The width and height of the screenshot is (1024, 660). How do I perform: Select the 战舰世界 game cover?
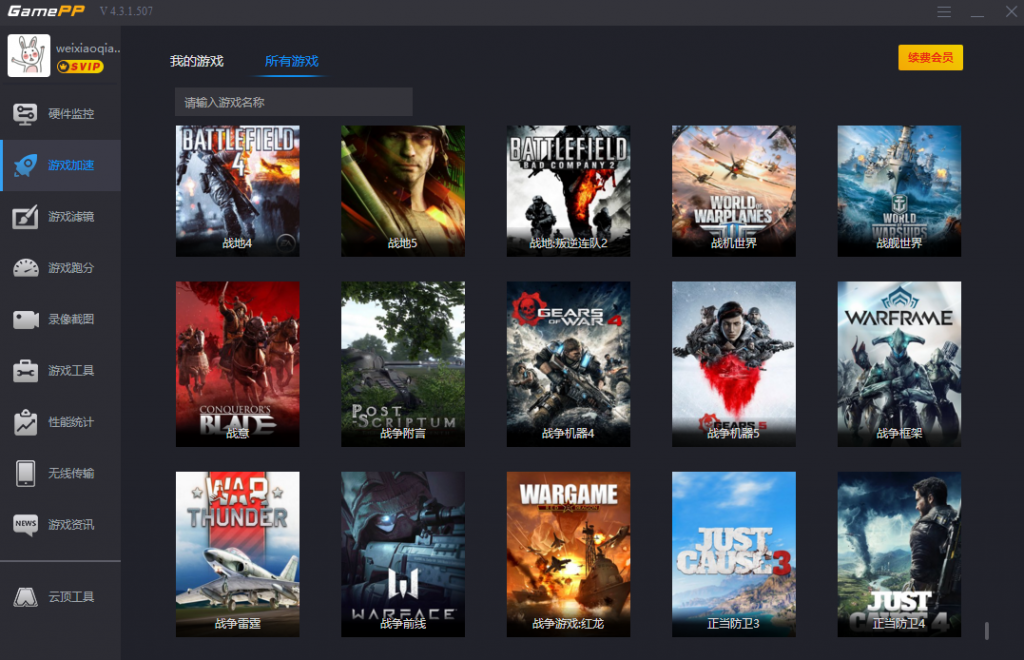899,191
